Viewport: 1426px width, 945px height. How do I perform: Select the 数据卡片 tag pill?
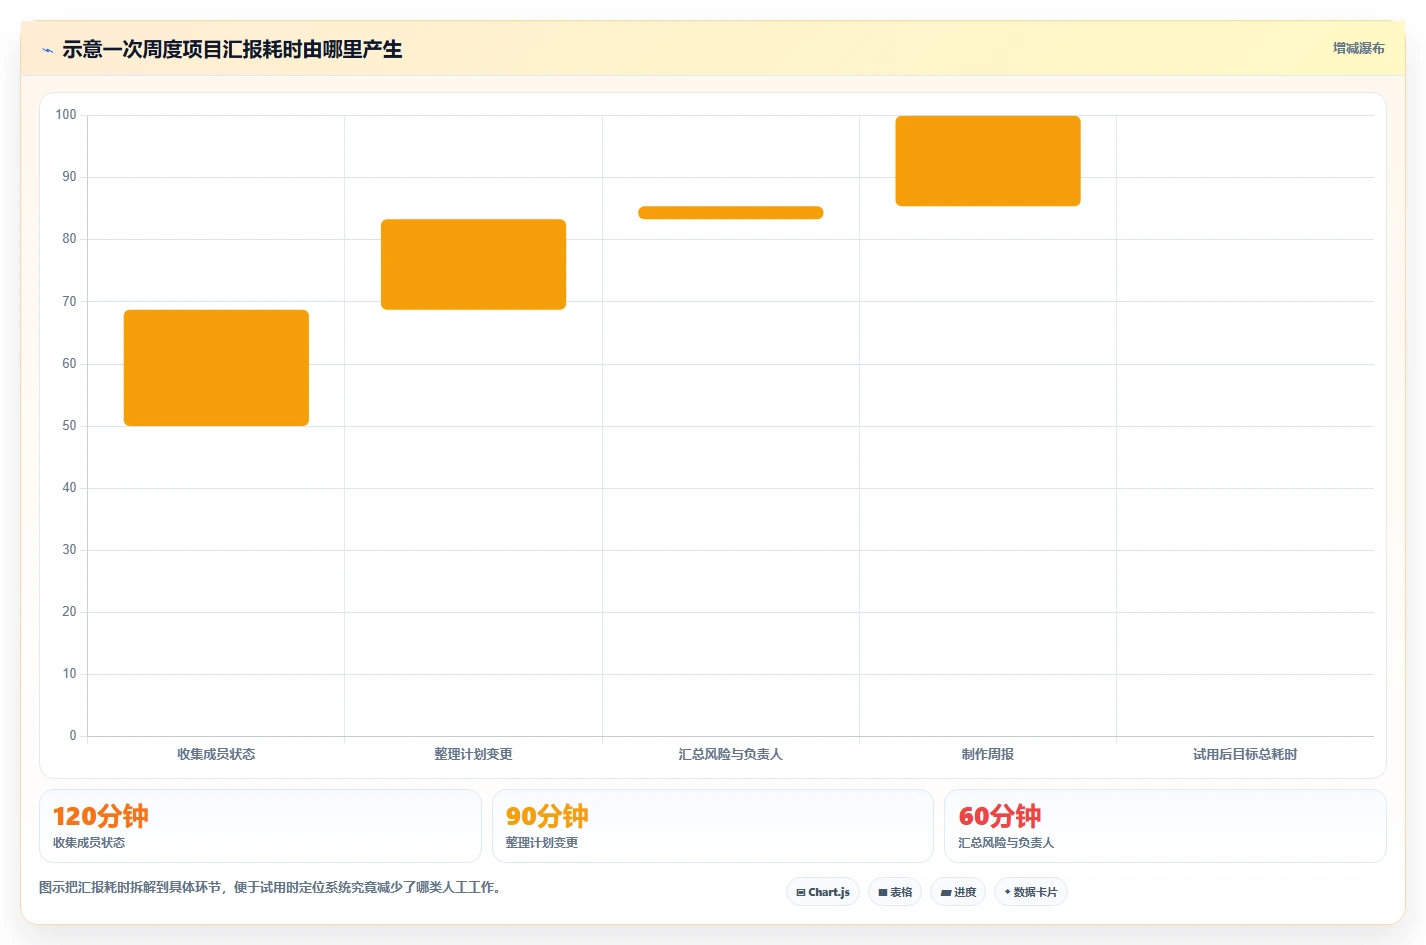click(1031, 892)
